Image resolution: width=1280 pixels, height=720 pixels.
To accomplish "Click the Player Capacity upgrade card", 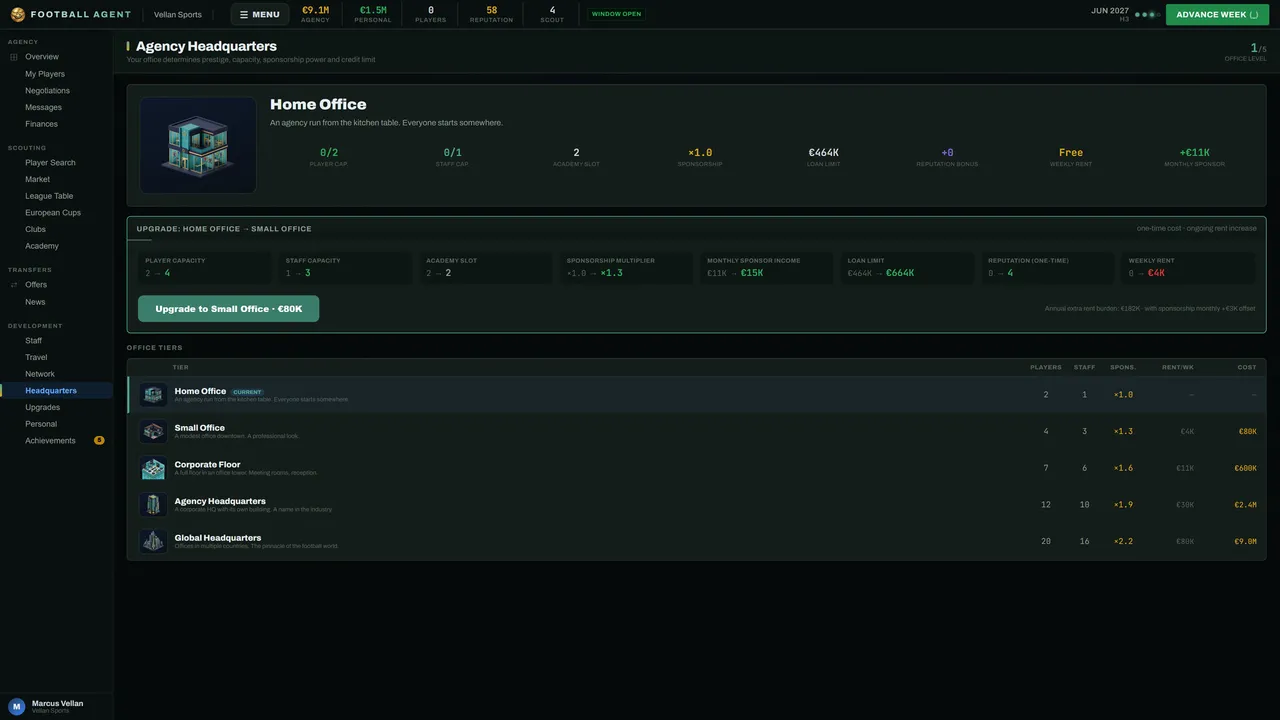I will (x=204, y=268).
